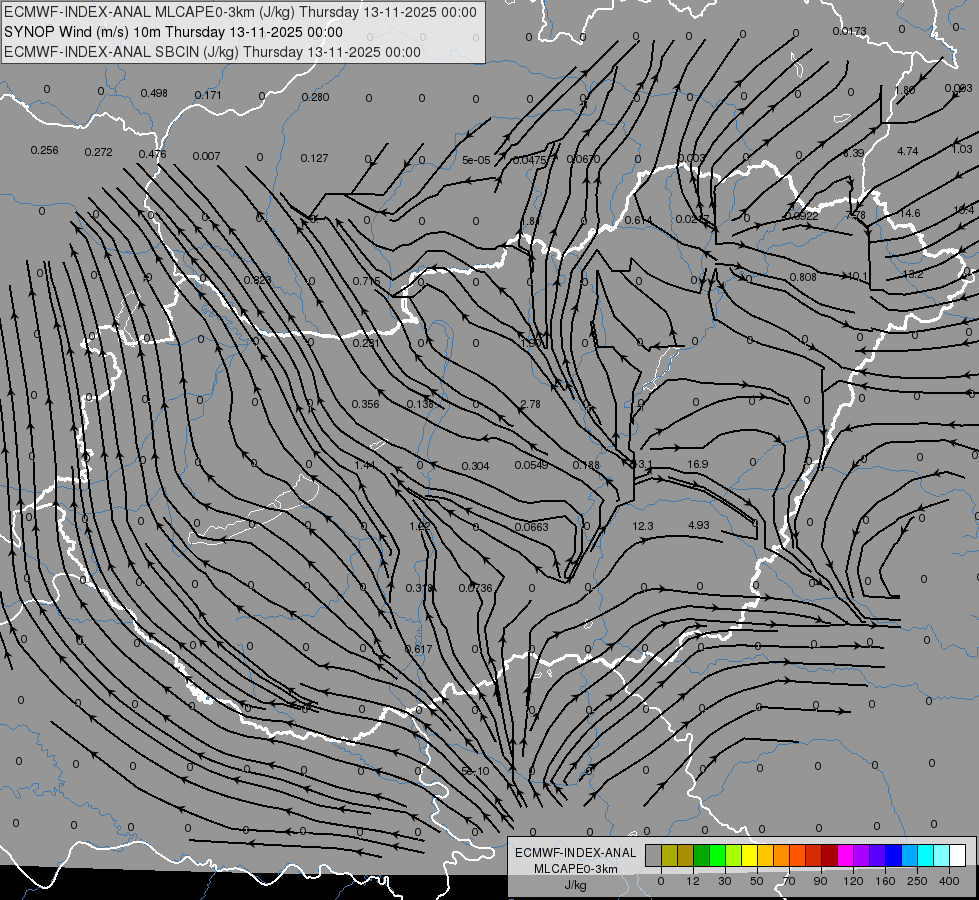This screenshot has width=979, height=900.
Task: Click the legend scale value 30
Action: click(725, 881)
